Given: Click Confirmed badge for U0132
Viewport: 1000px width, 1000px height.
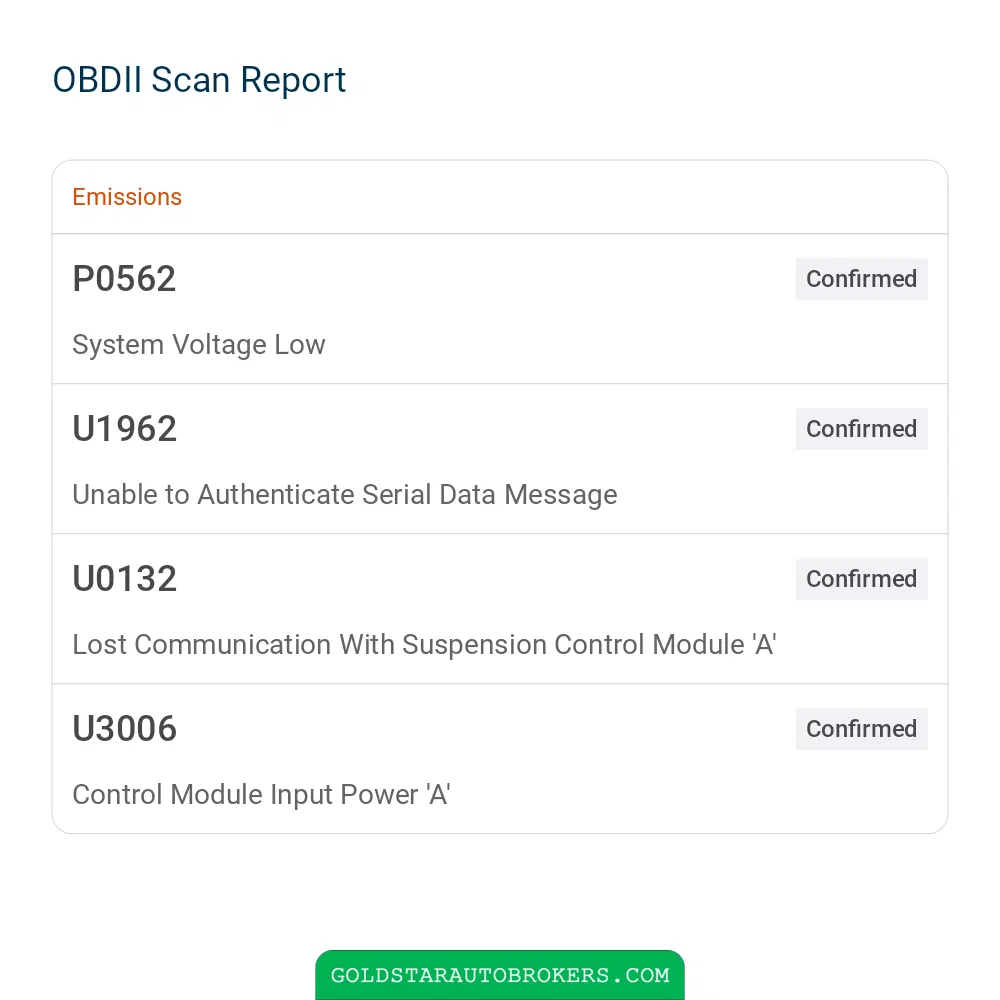Looking at the screenshot, I should [862, 578].
